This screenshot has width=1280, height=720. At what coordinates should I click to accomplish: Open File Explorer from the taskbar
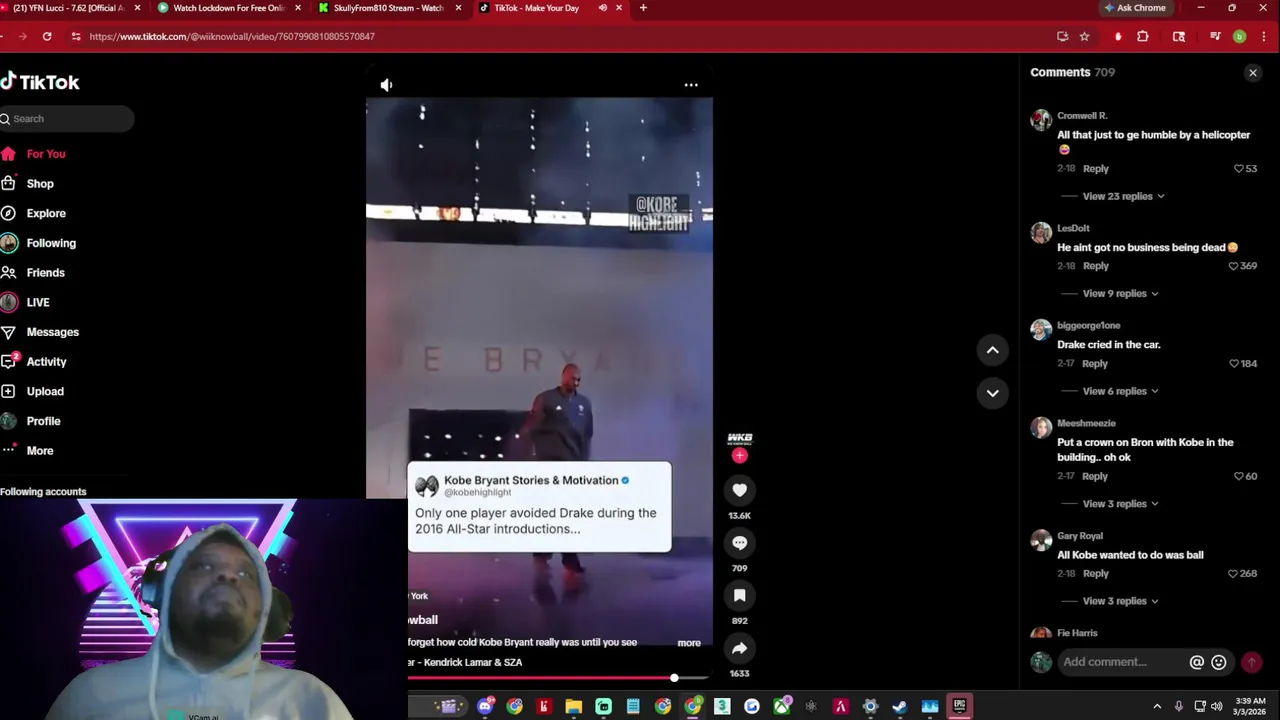tap(573, 707)
